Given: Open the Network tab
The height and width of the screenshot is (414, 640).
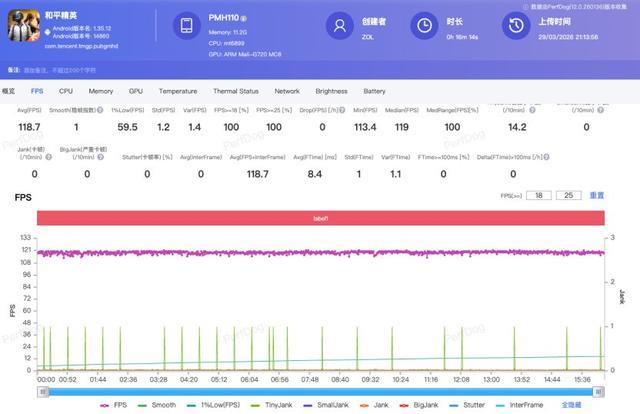Looking at the screenshot, I should (x=286, y=91).
